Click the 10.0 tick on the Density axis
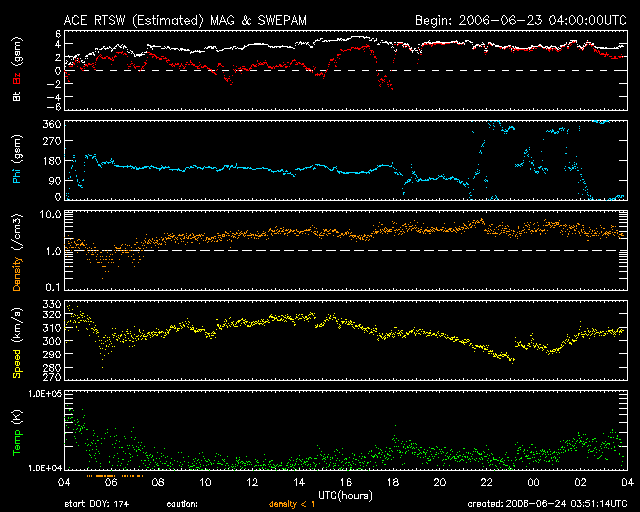 [49, 214]
